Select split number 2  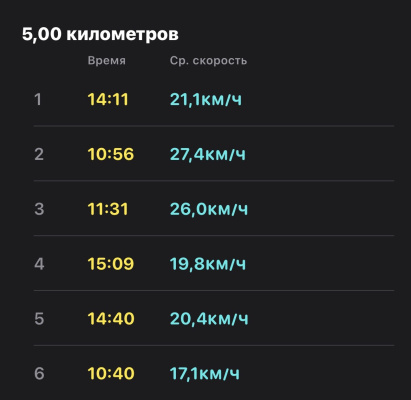39,154
